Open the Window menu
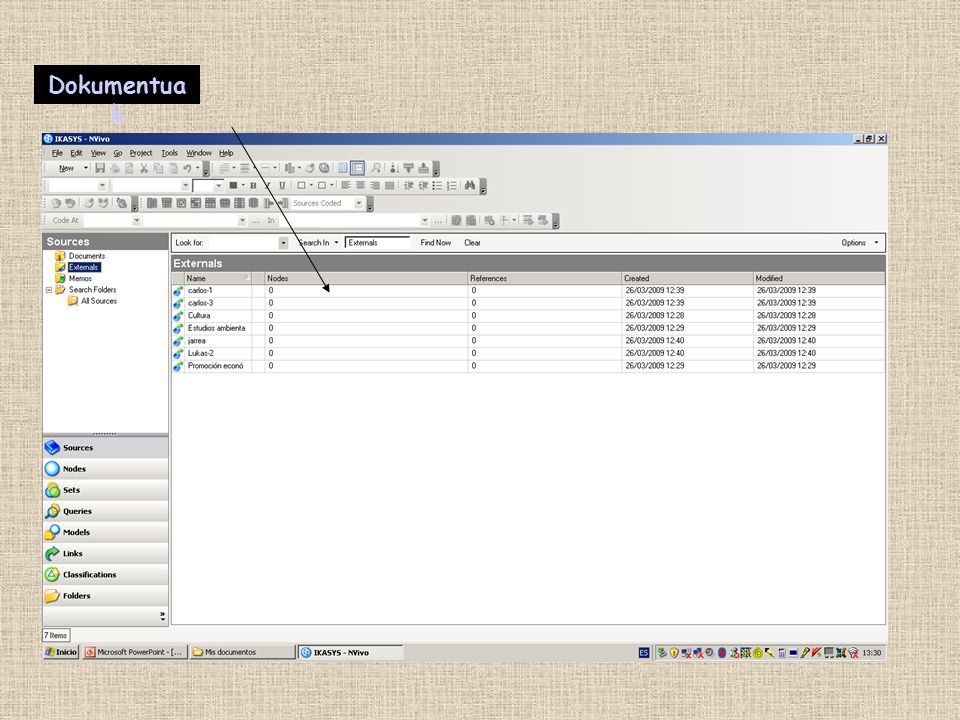The image size is (960, 720). tap(199, 153)
